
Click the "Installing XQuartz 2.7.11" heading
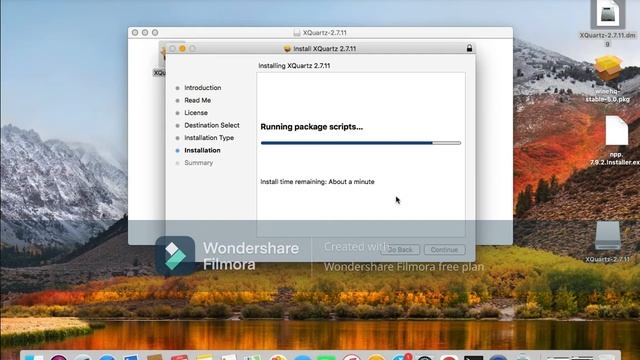point(294,66)
